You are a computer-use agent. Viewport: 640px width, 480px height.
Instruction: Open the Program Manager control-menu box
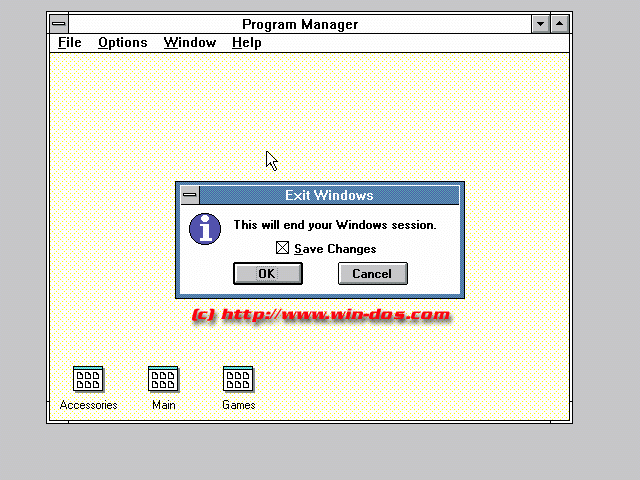click(59, 24)
